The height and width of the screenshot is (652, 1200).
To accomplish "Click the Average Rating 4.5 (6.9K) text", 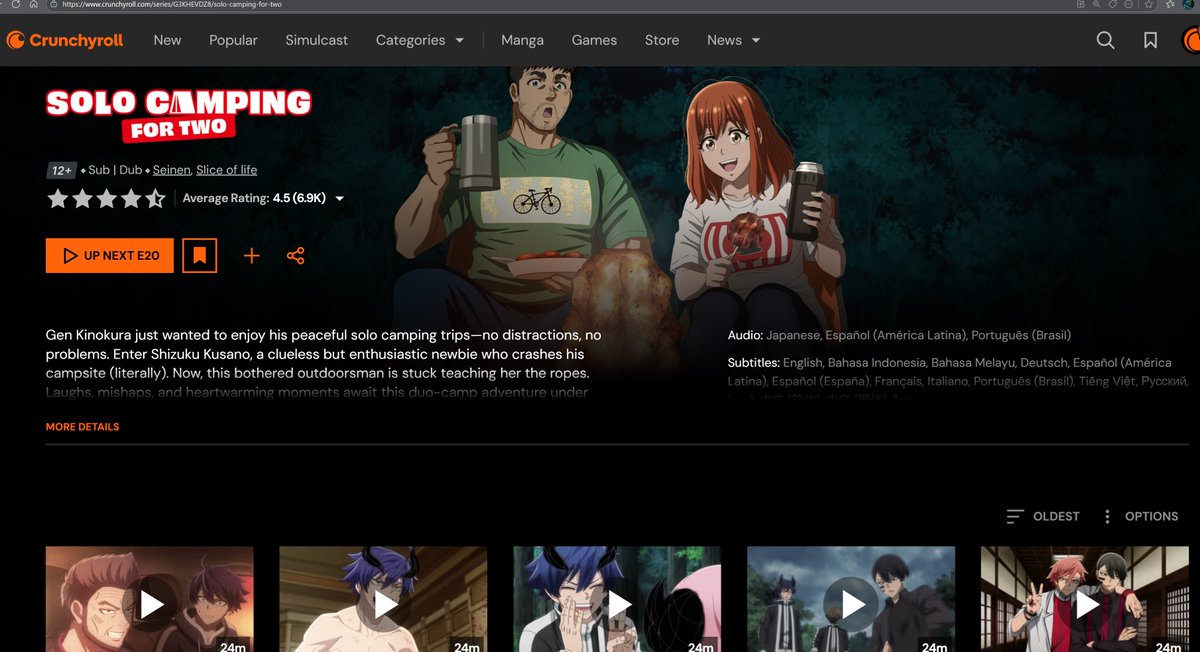I will coord(254,199).
